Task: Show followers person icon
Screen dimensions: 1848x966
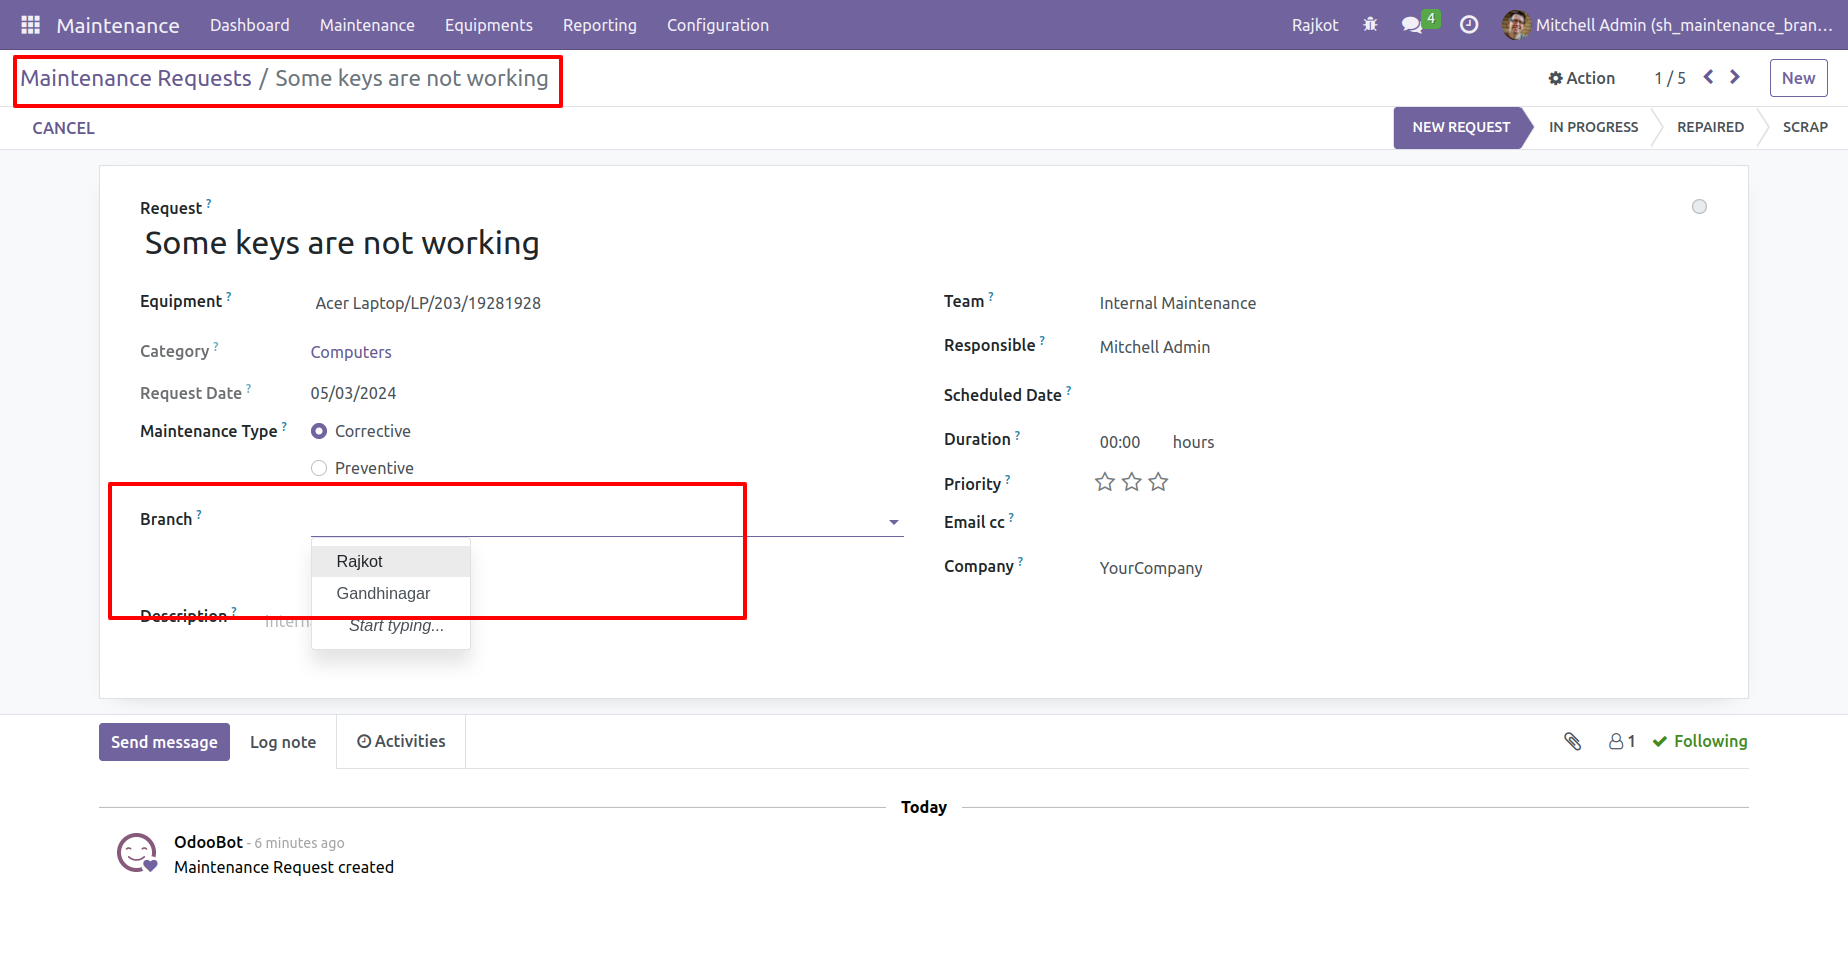Action: (1622, 741)
